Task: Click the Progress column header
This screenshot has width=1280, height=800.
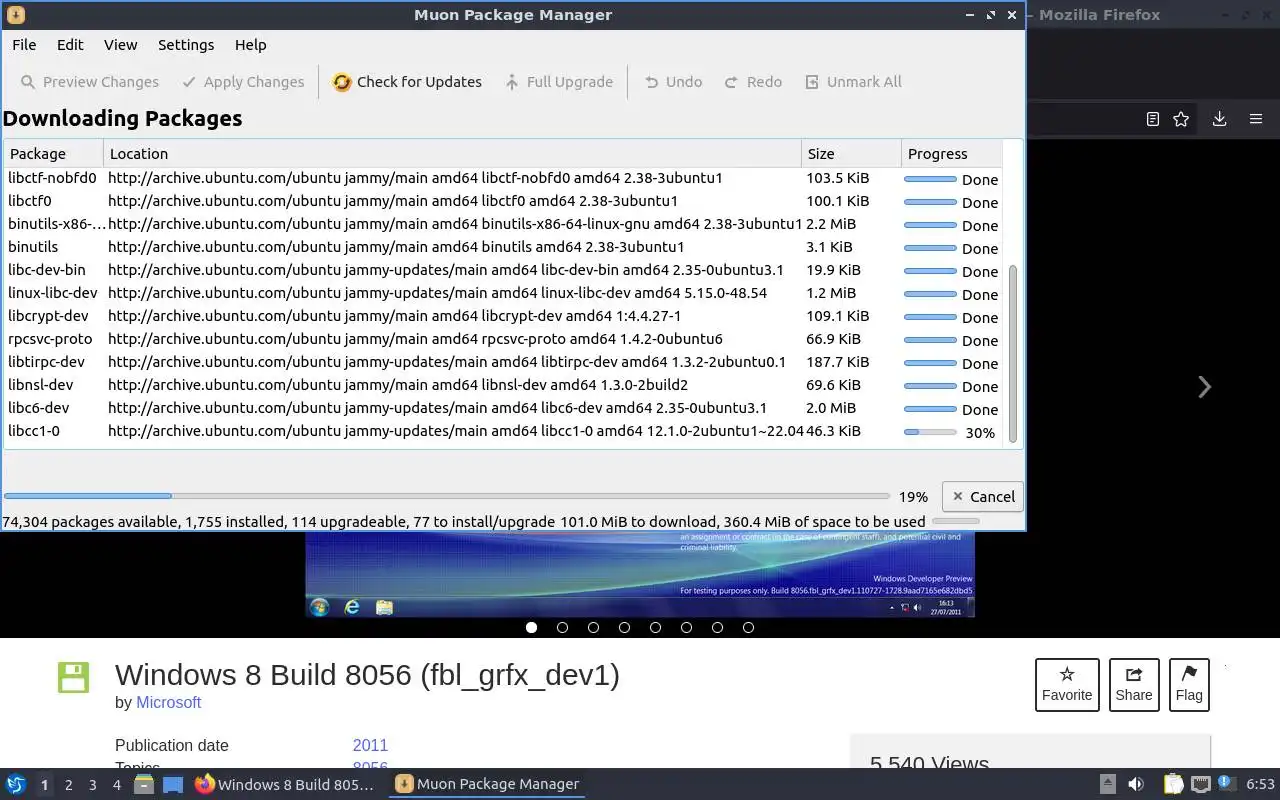Action: tap(950, 154)
